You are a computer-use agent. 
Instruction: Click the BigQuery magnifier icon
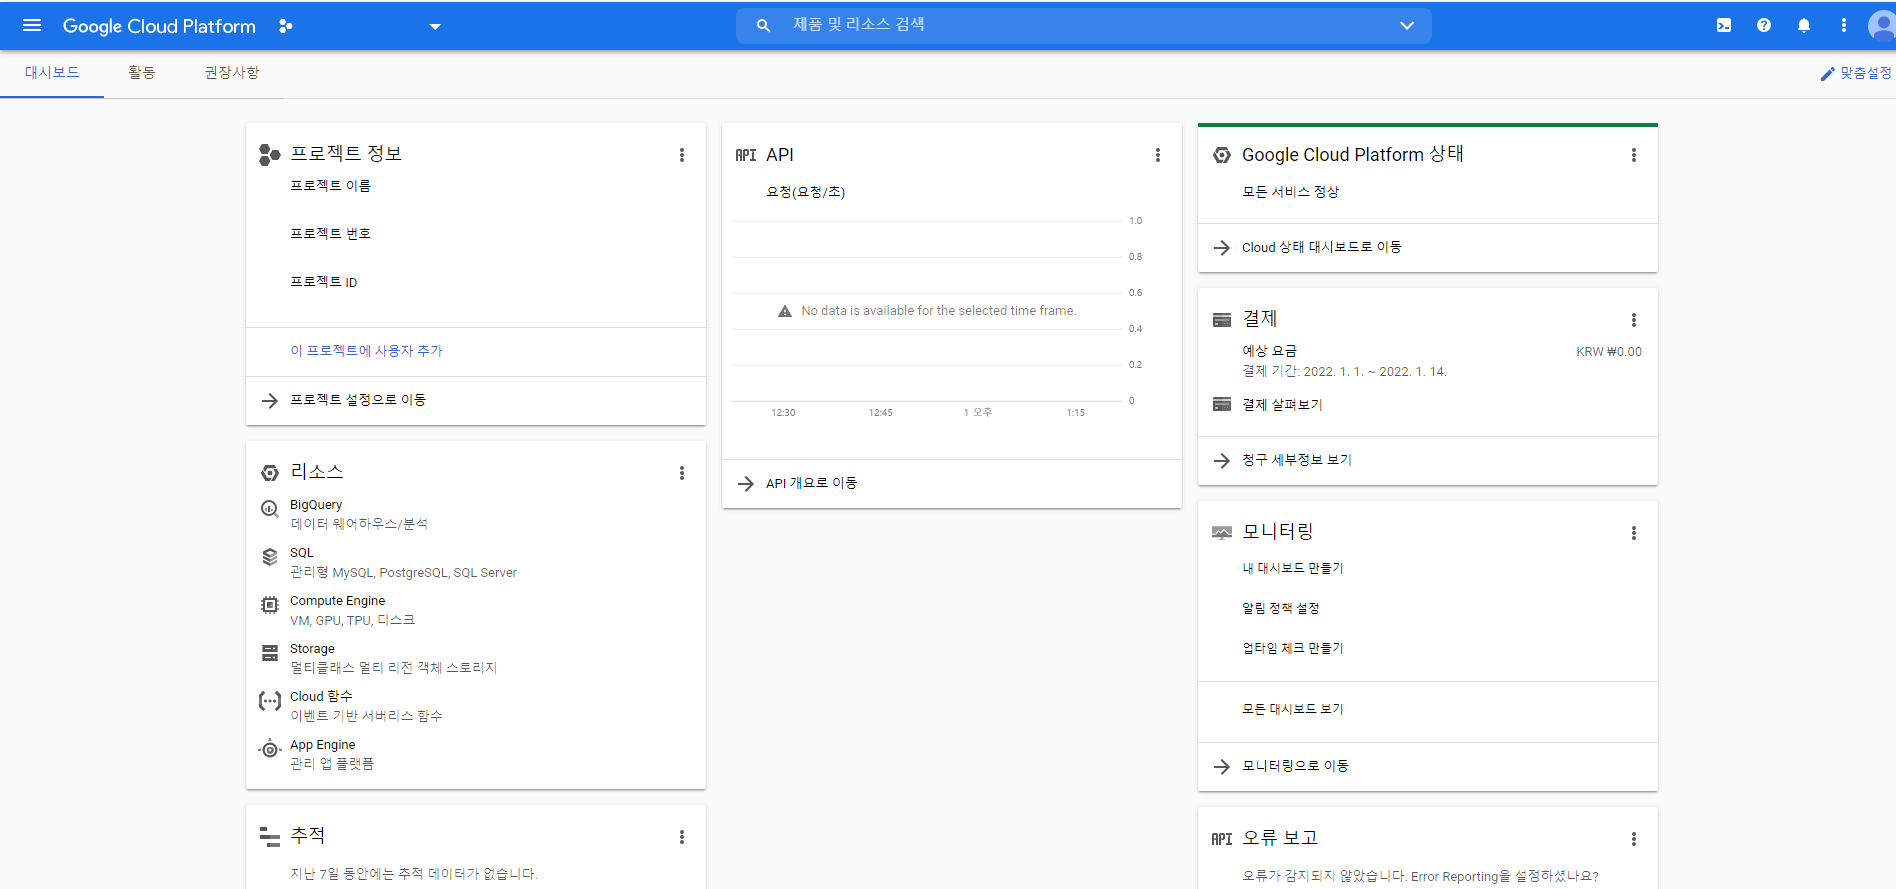(x=270, y=509)
